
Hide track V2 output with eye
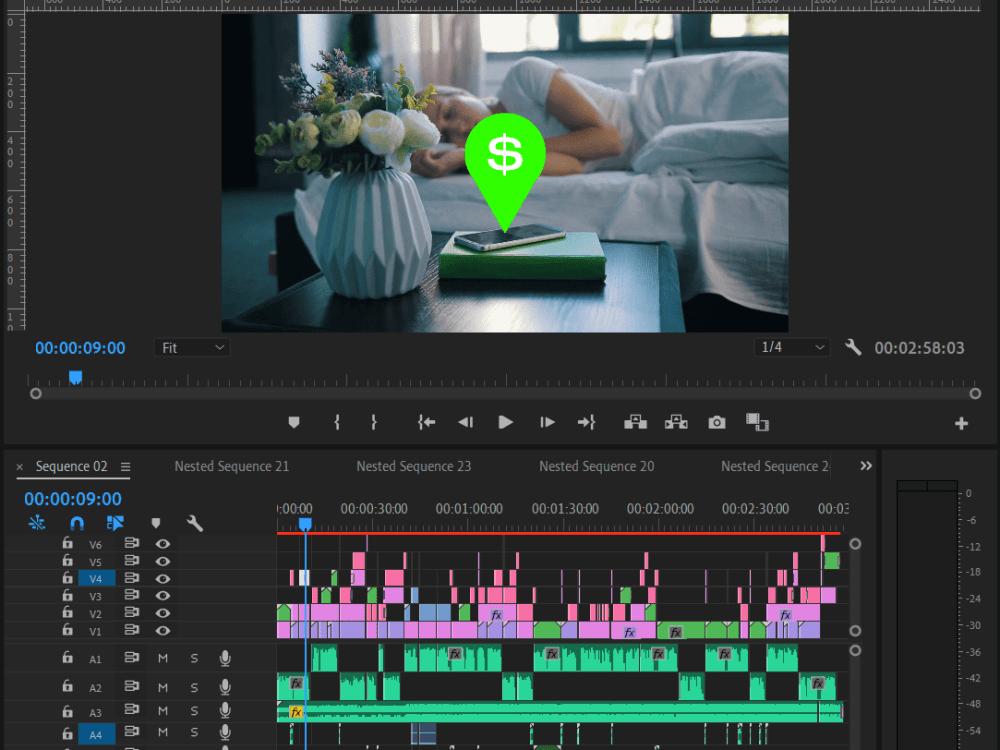[163, 613]
